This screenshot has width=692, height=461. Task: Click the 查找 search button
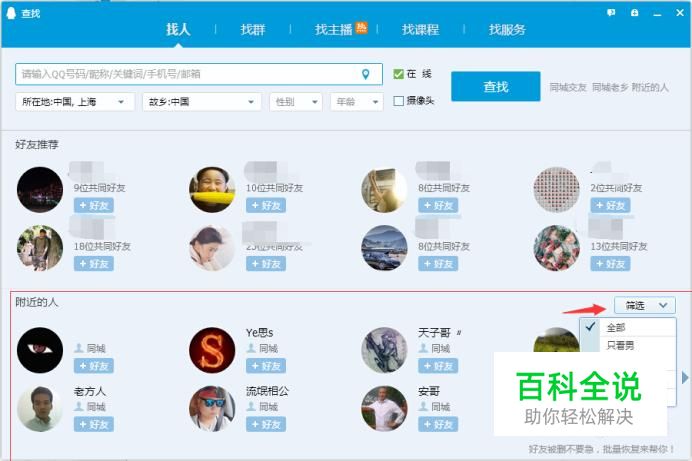coord(496,86)
